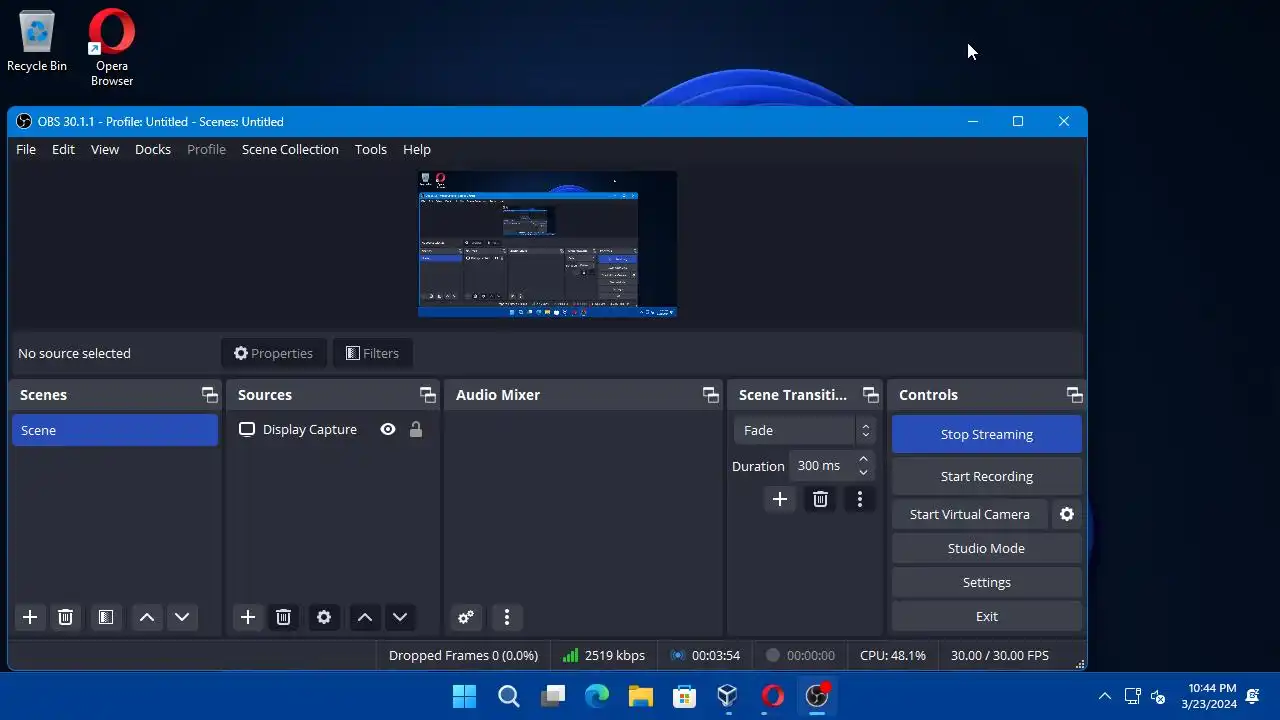This screenshot has width=1280, height=720.
Task: Open Windows Start menu
Action: (464, 696)
